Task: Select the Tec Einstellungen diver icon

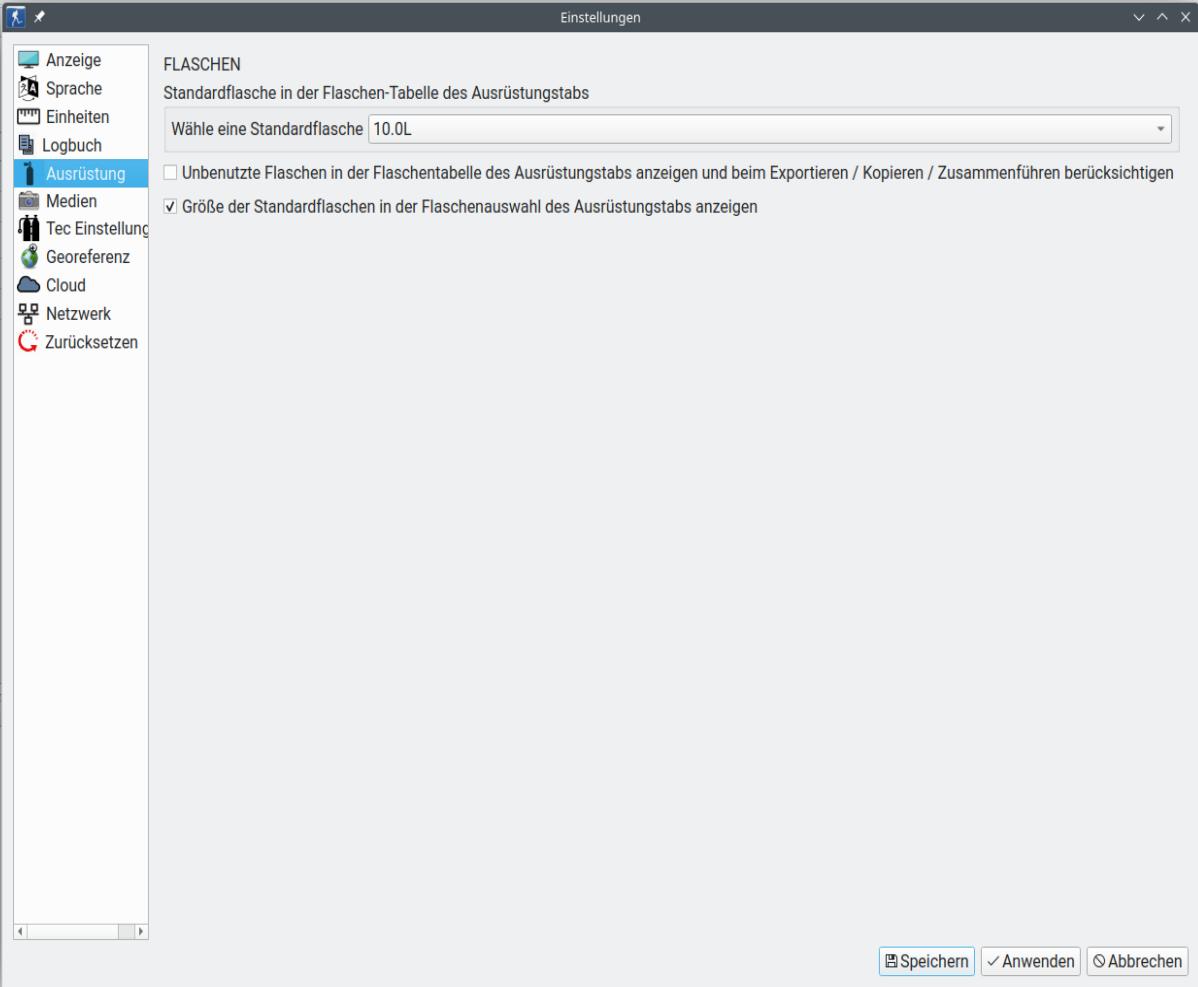Action: pos(29,229)
